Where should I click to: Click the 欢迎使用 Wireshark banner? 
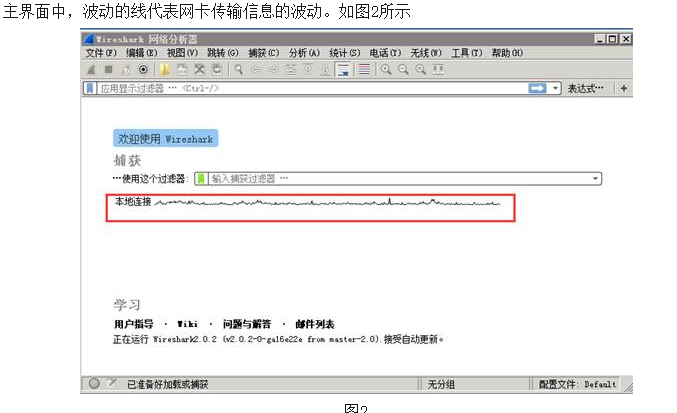(165, 139)
